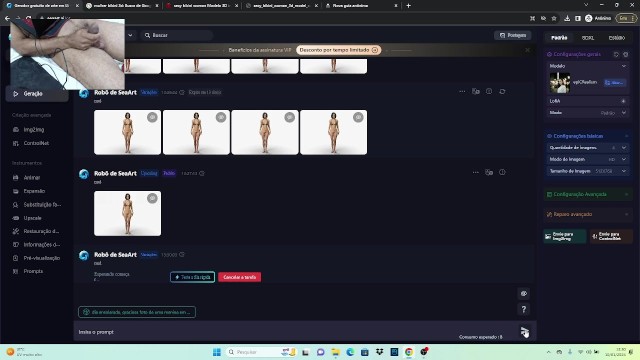
Task: Open the Windows Start menu
Action: pos(217,352)
